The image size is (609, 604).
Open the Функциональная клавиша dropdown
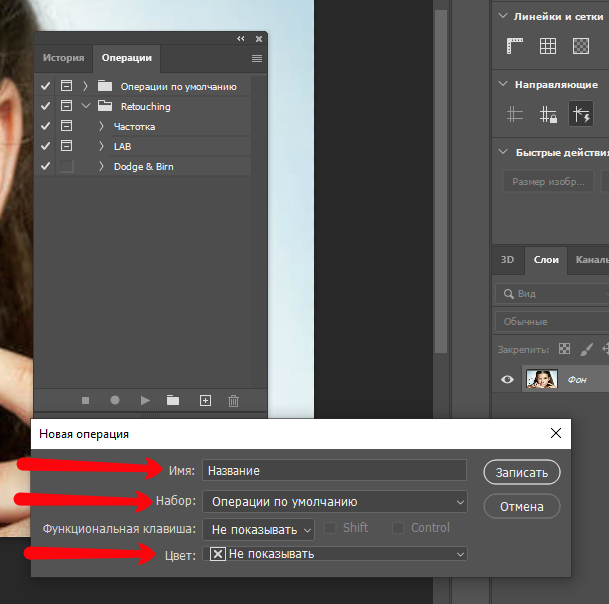(258, 529)
